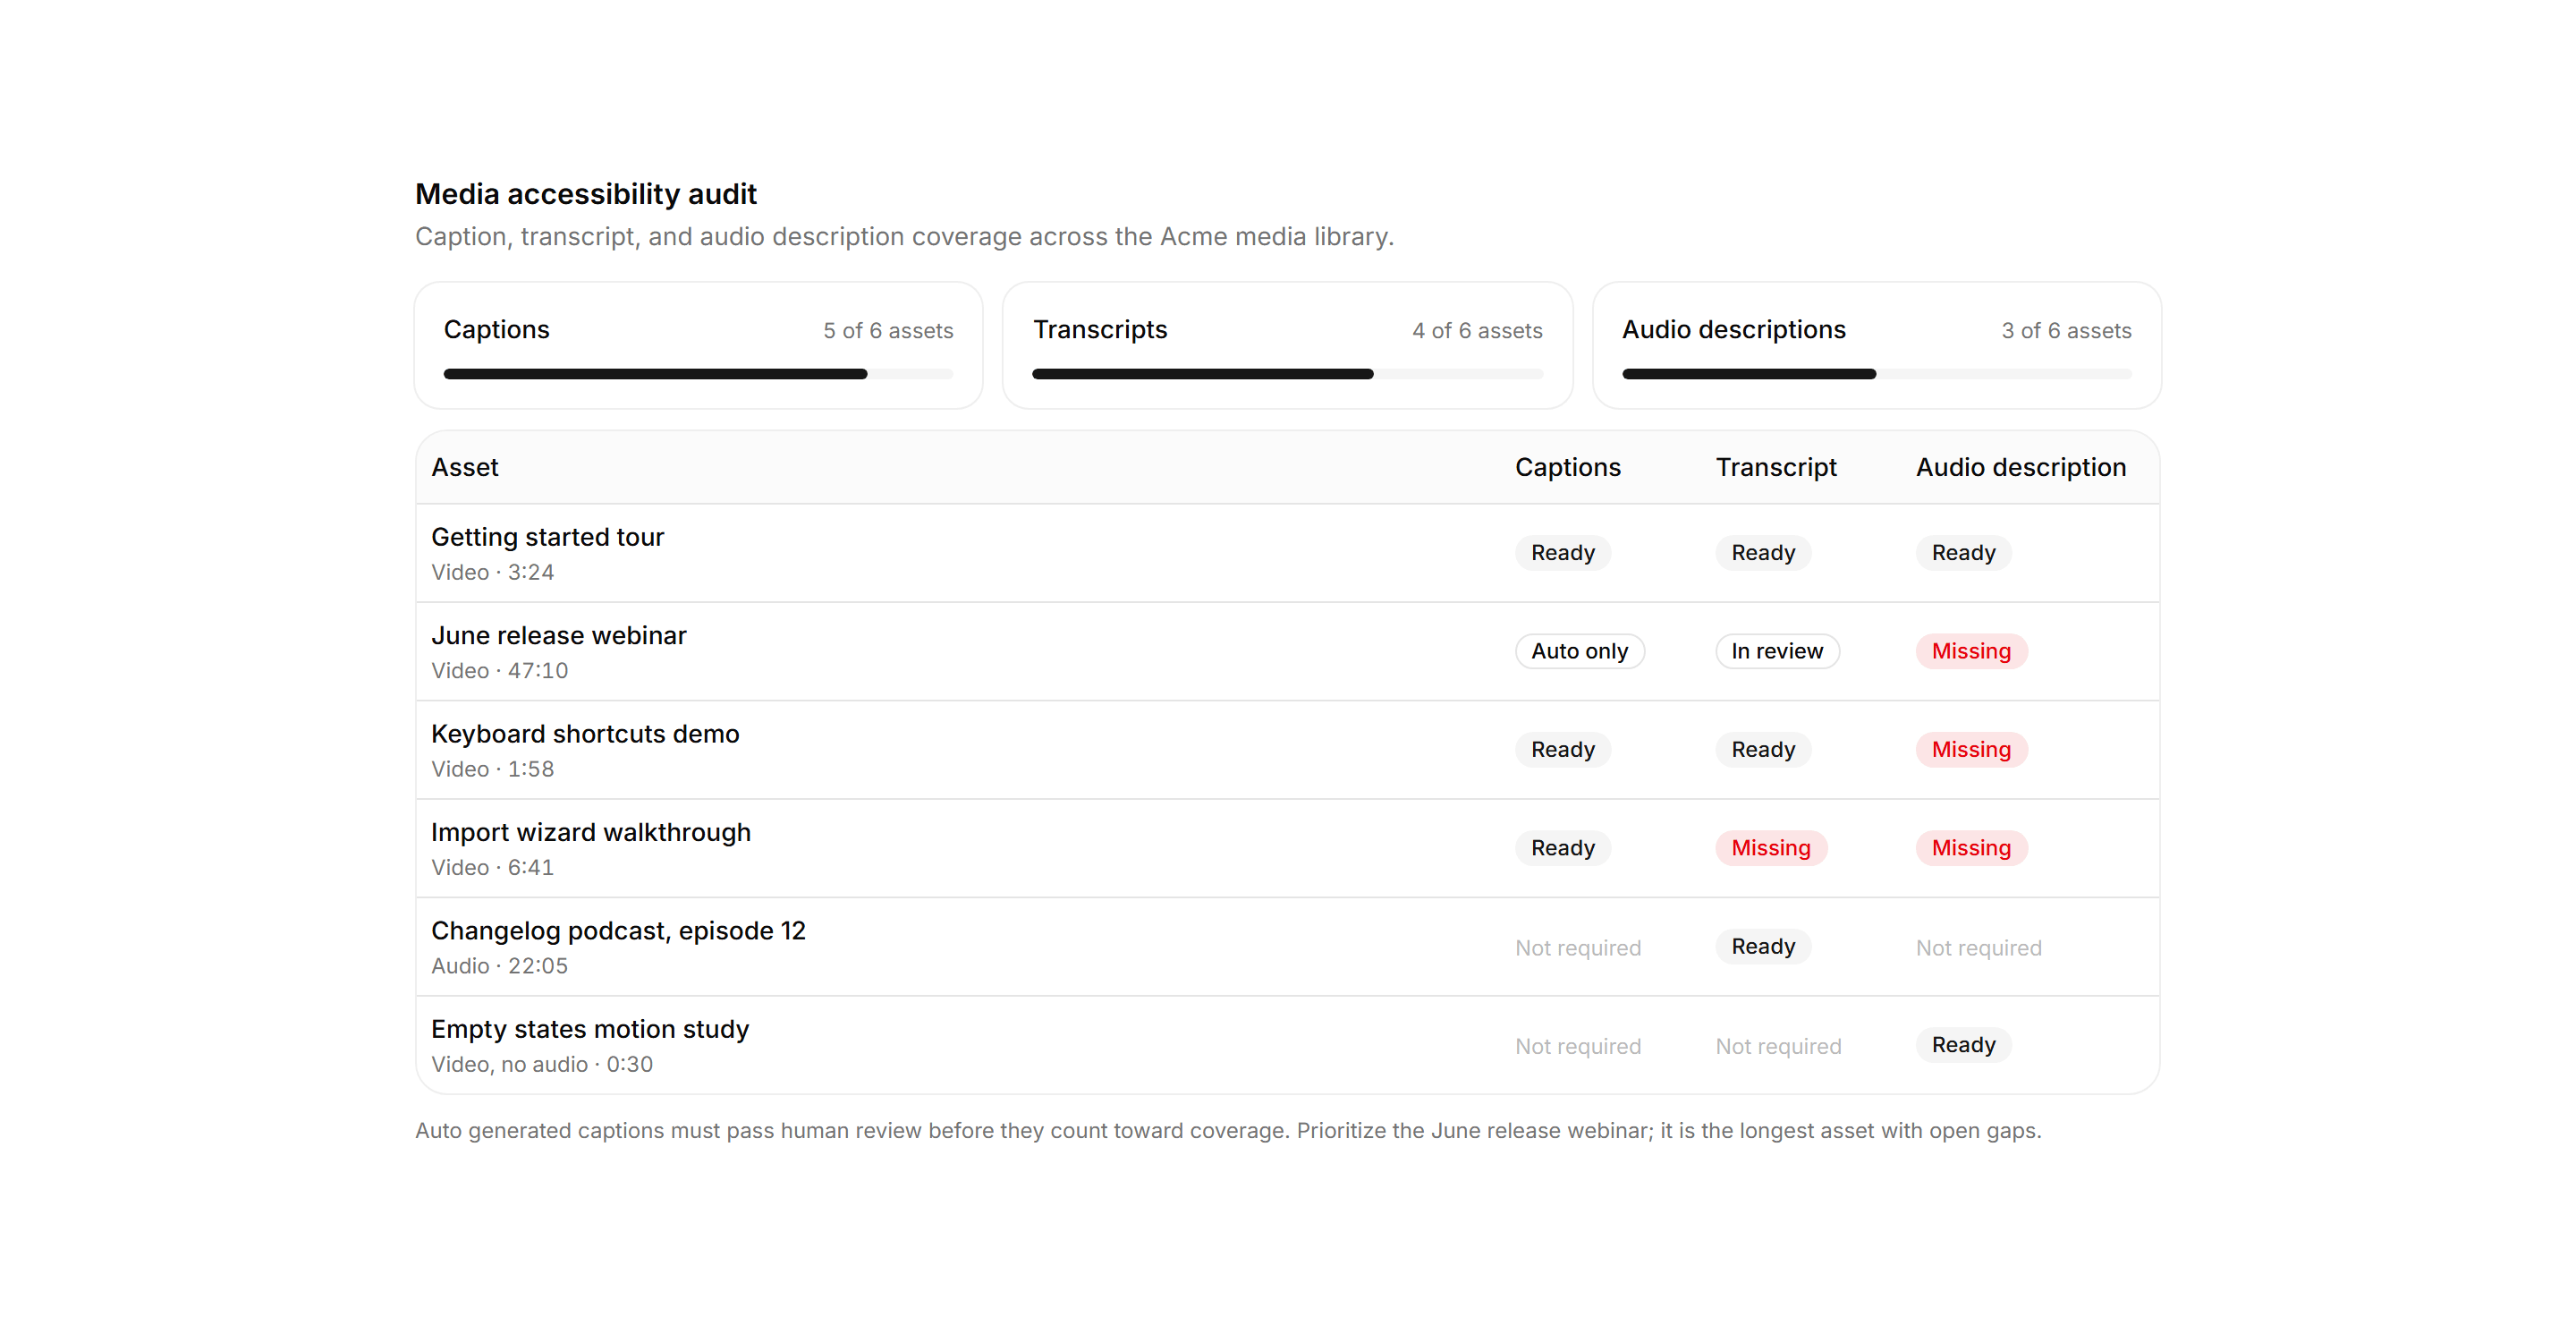The height and width of the screenshot is (1317, 2576).
Task: Click the Captions coverage progress bar
Action: click(x=698, y=374)
